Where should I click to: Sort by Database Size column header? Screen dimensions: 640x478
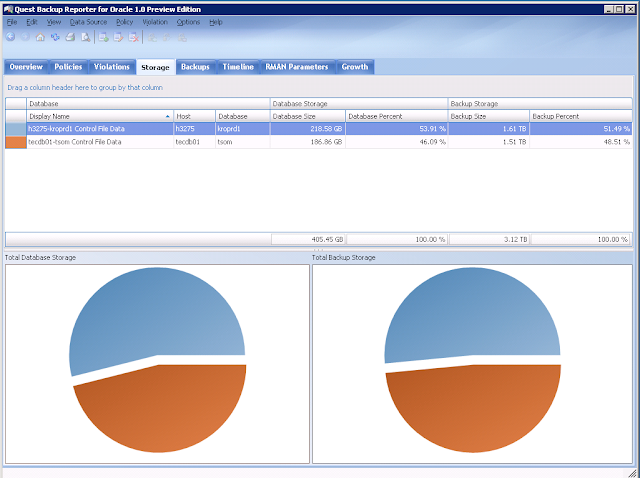coord(307,116)
